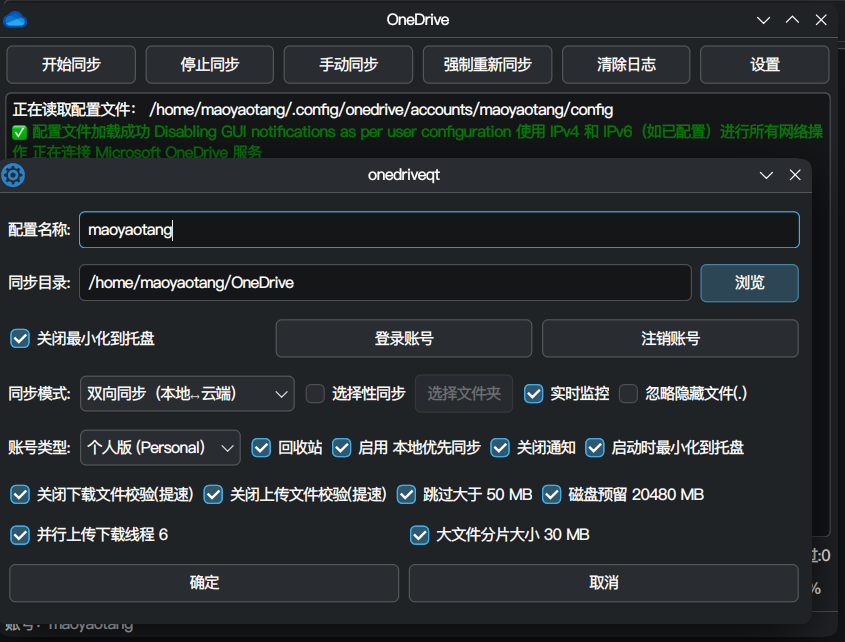
Task: Toggle 实时监控 checkbox
Action: click(534, 394)
